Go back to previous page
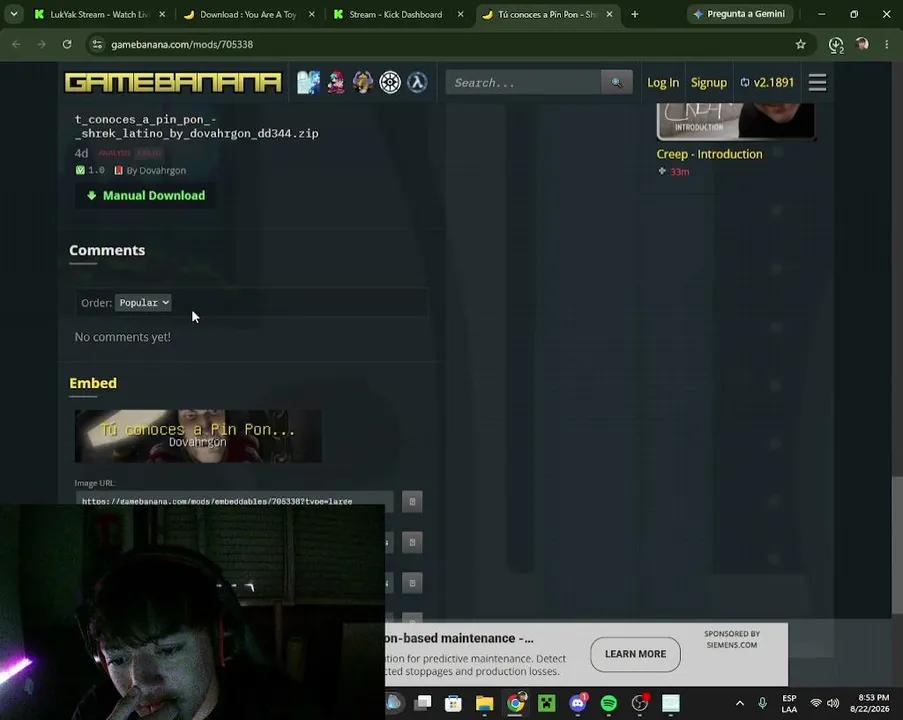 pyautogui.click(x=16, y=44)
